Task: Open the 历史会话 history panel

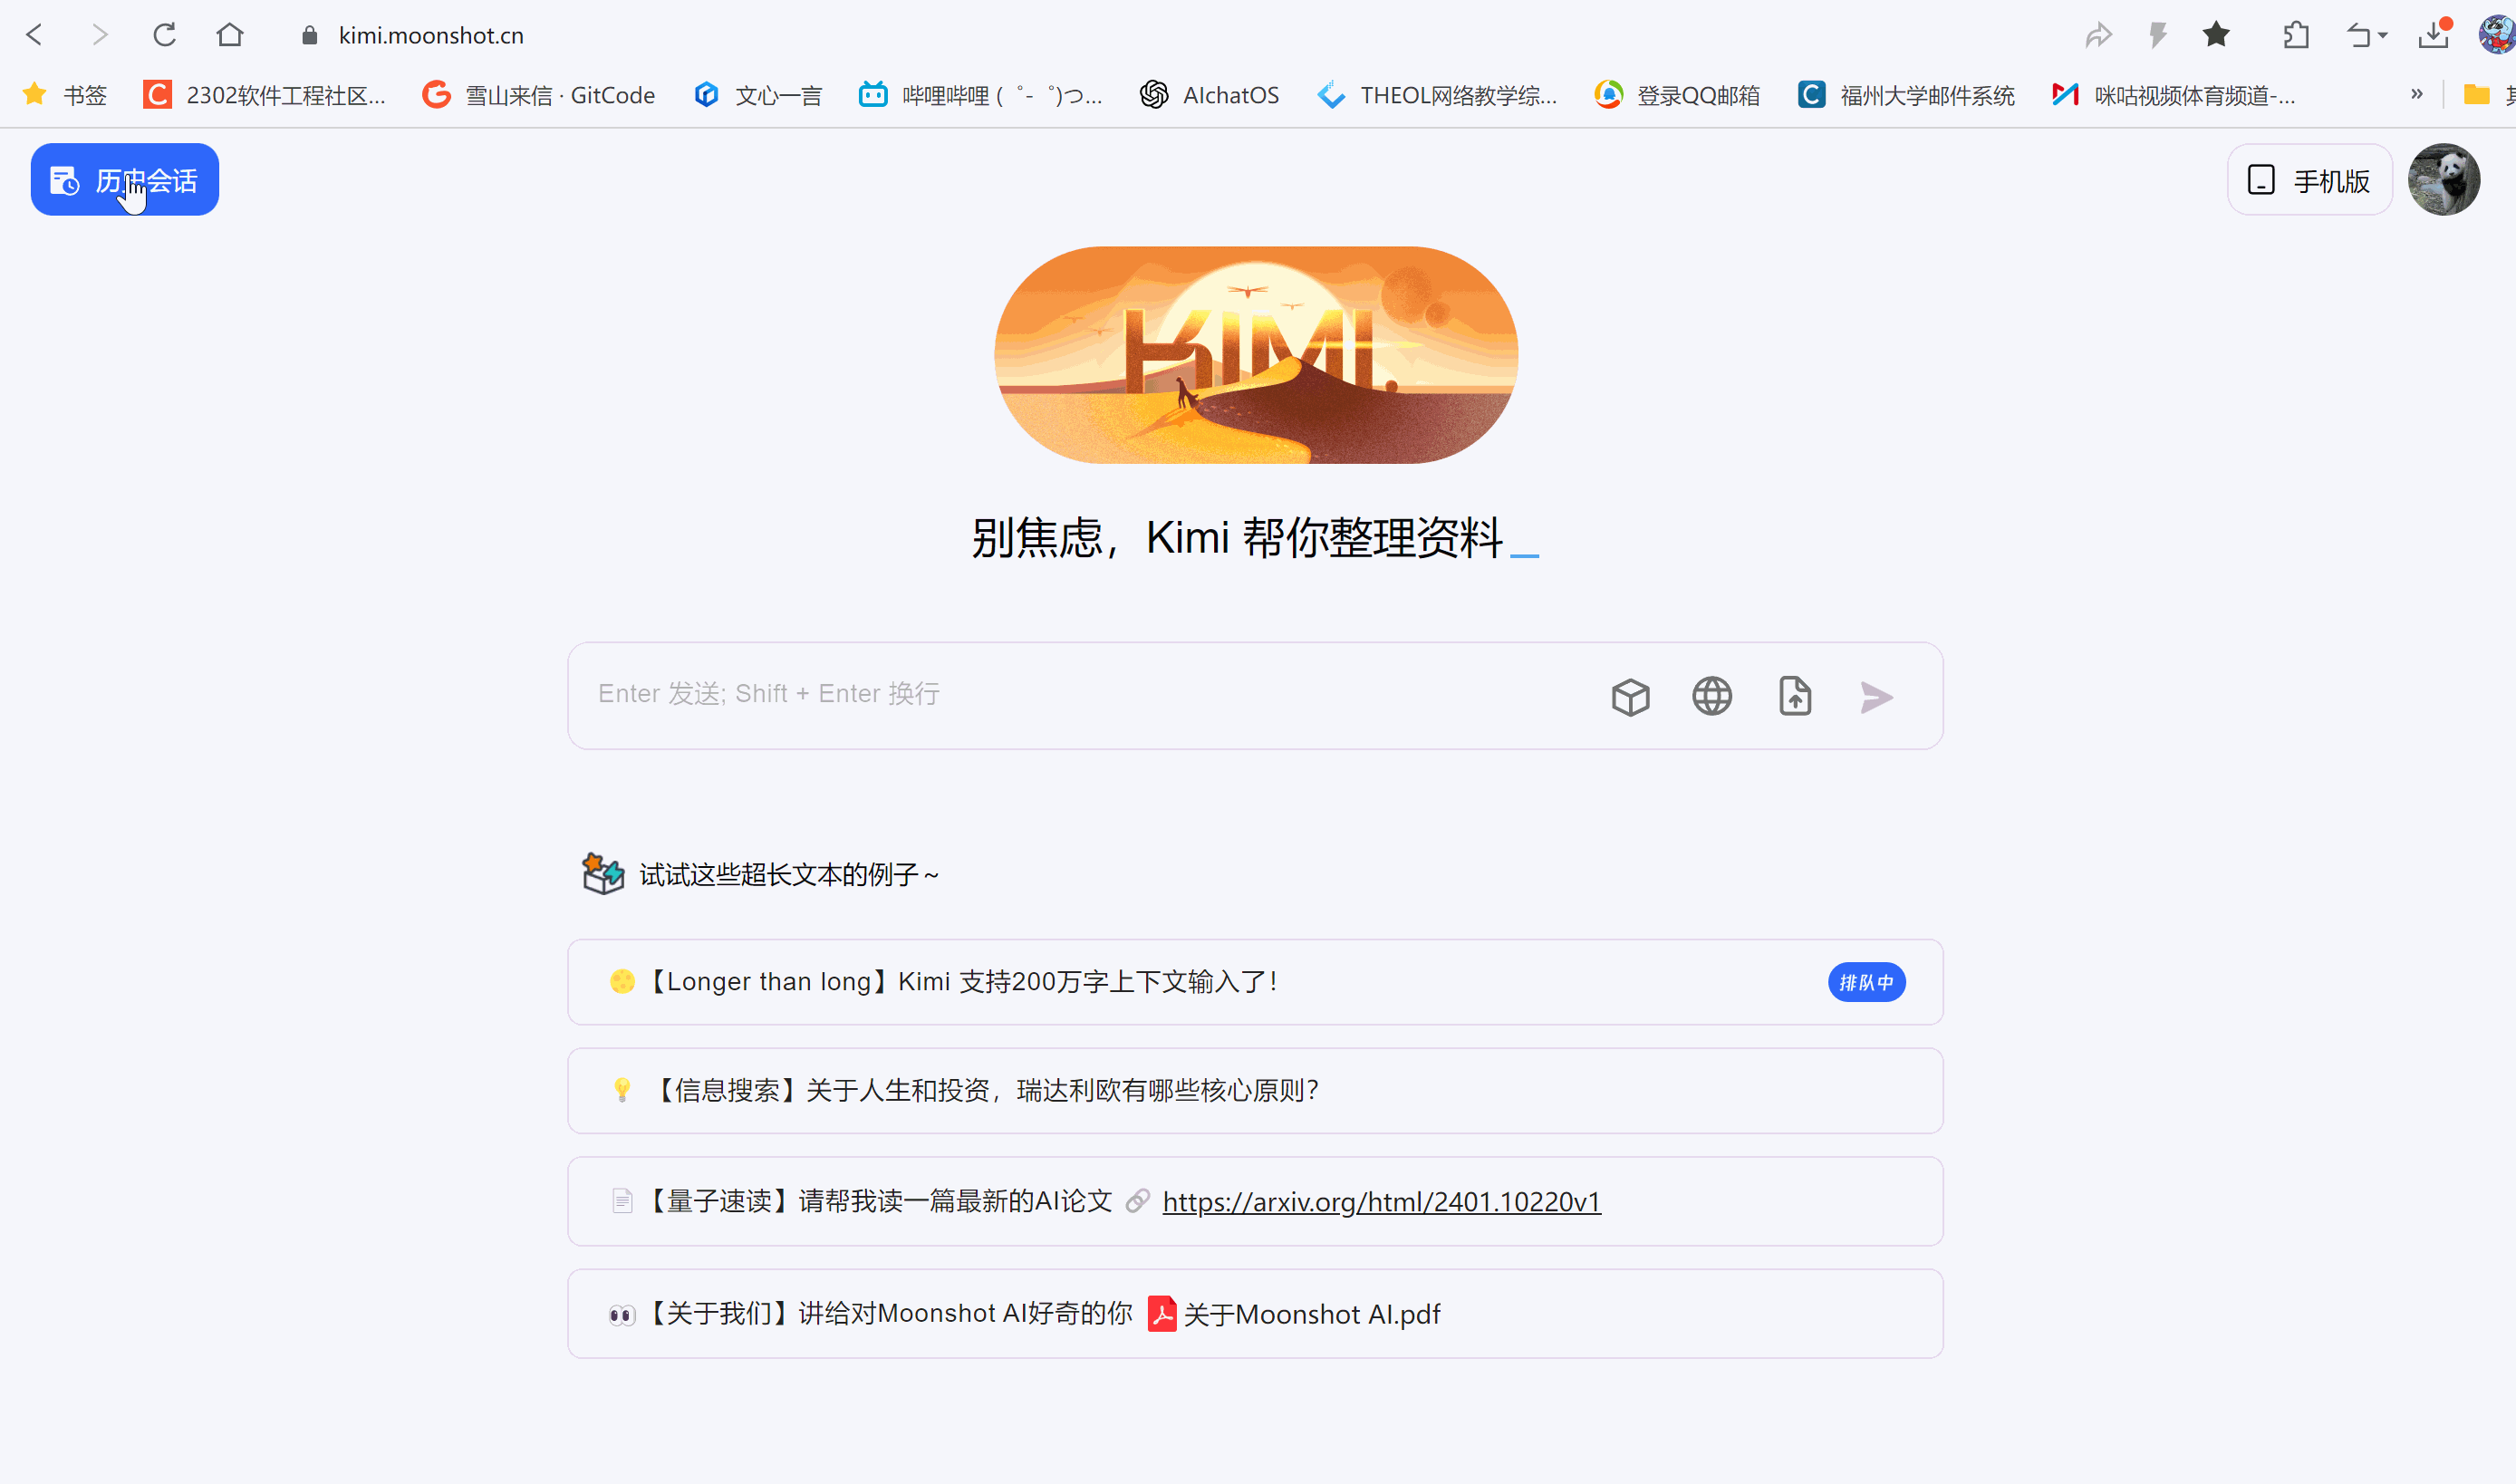Action: point(124,180)
